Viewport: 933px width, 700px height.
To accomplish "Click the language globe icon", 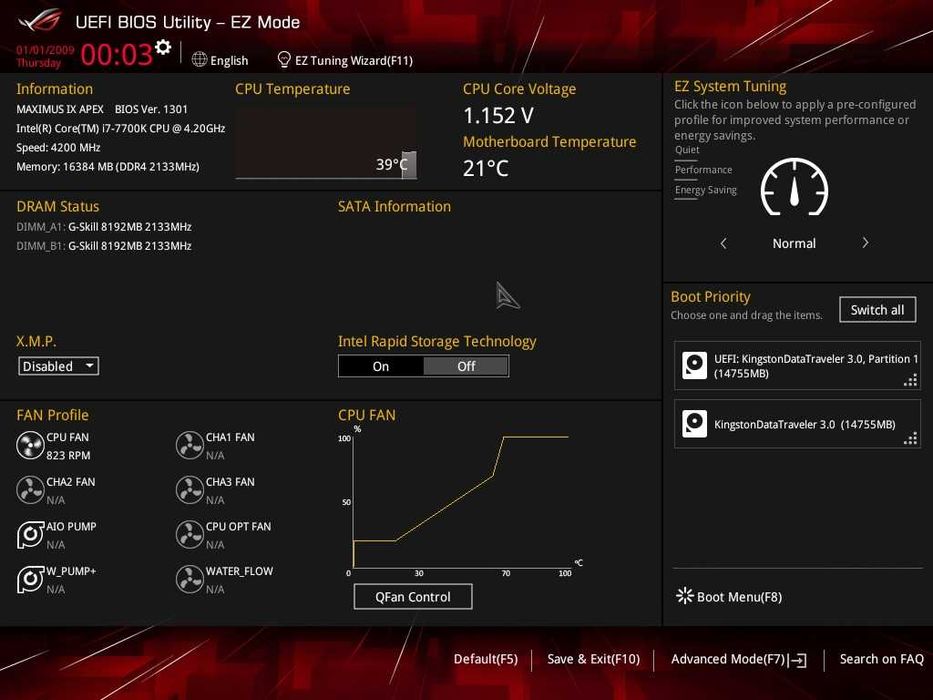I will point(199,60).
